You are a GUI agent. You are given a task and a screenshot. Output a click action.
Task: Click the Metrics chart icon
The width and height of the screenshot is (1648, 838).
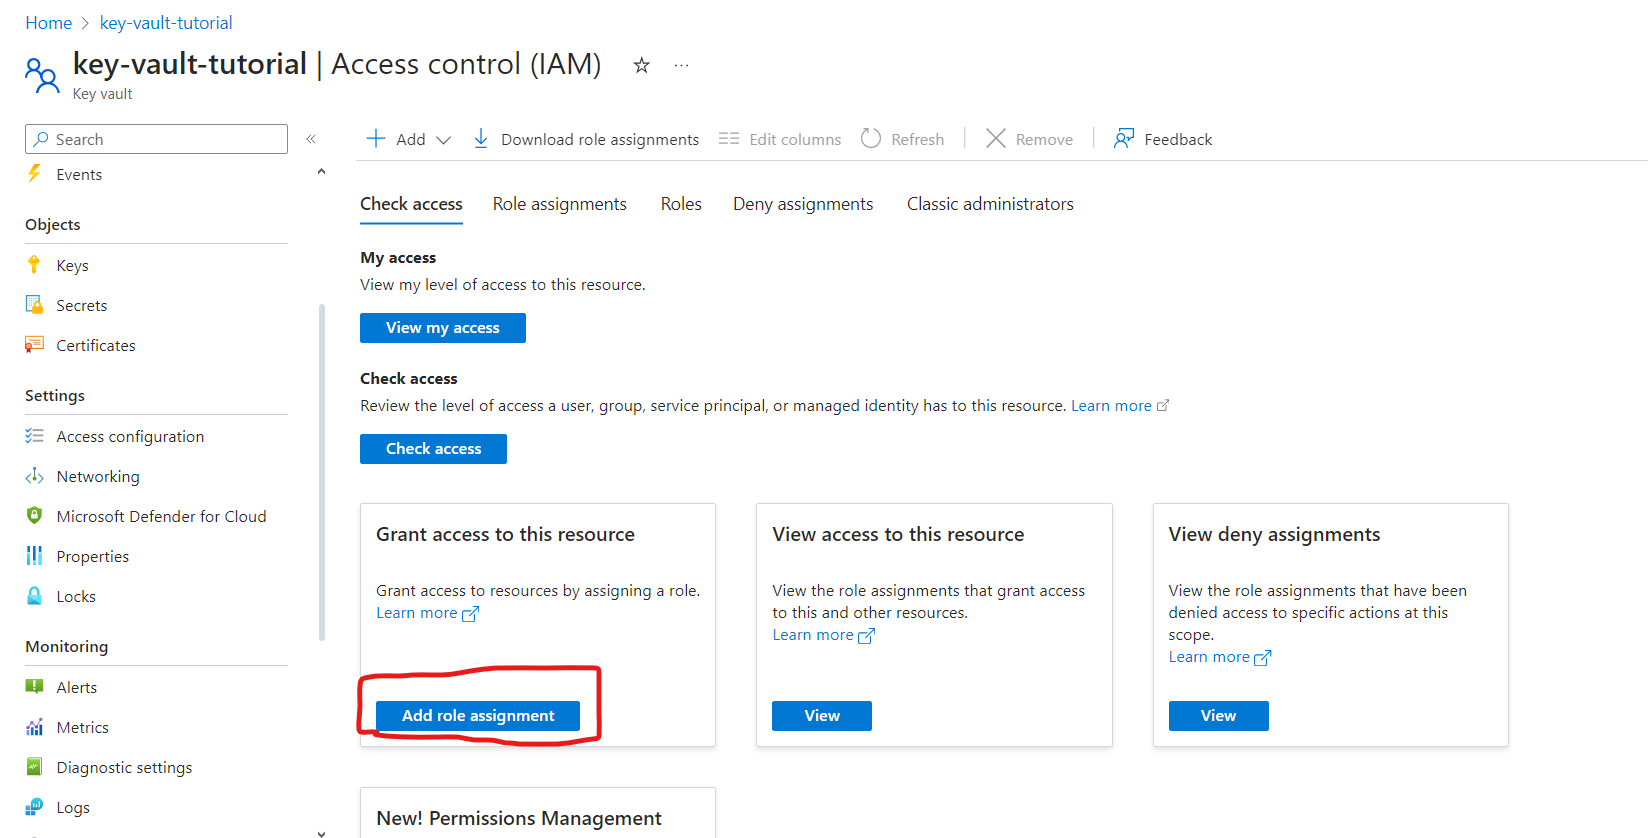pyautogui.click(x=34, y=727)
